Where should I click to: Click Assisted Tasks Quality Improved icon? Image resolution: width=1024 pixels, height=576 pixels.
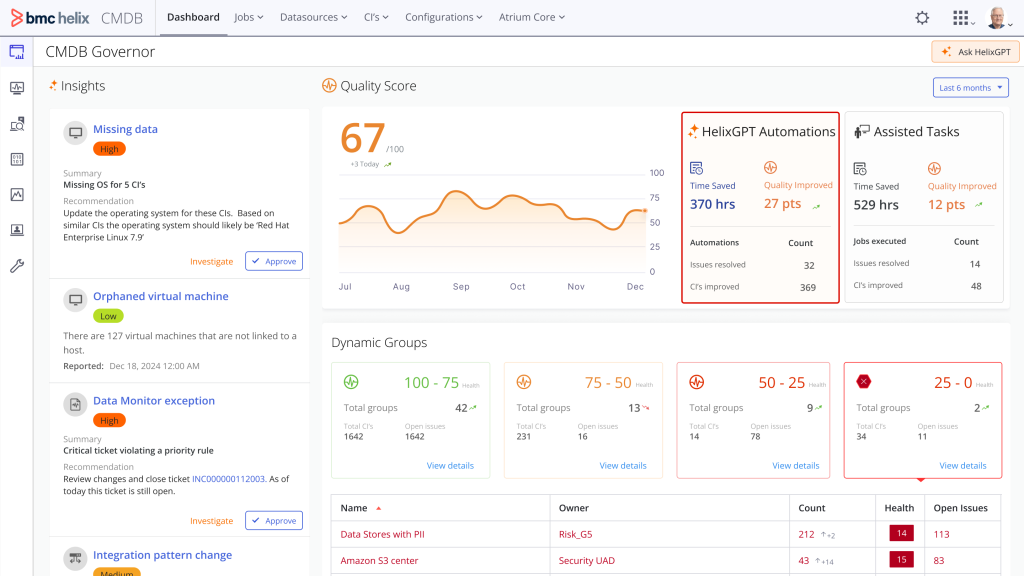click(x=935, y=168)
